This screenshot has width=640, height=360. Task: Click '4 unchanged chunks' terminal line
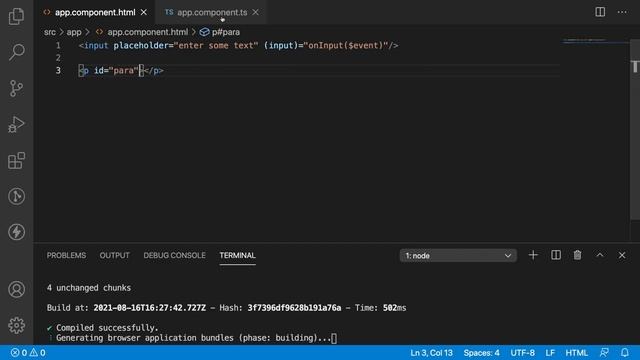coord(89,288)
